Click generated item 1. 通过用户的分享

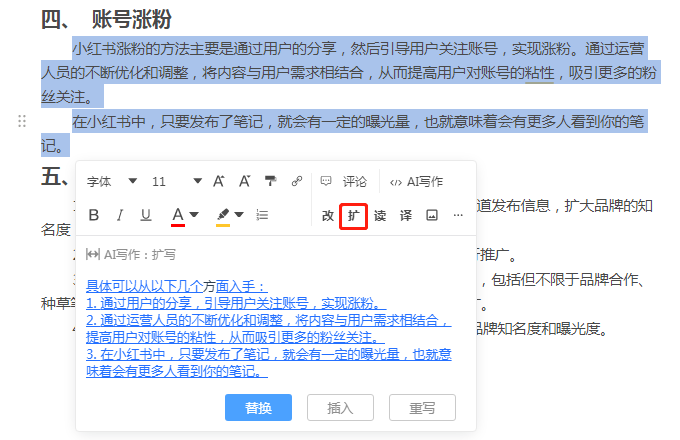pyautogui.click(x=235, y=303)
